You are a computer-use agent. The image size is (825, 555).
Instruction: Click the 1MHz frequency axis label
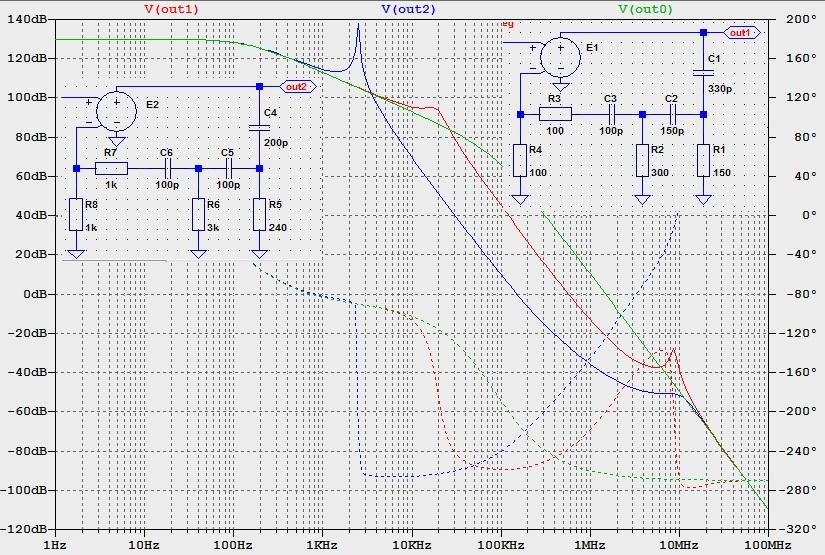point(589,545)
